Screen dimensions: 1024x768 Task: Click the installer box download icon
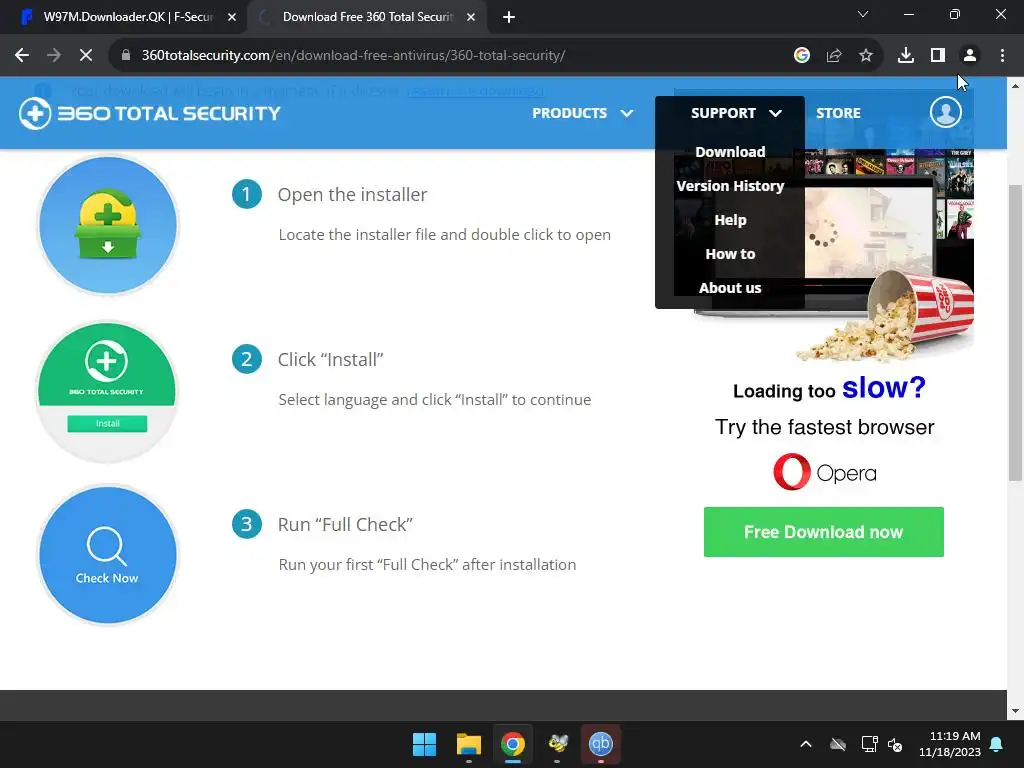point(108,225)
